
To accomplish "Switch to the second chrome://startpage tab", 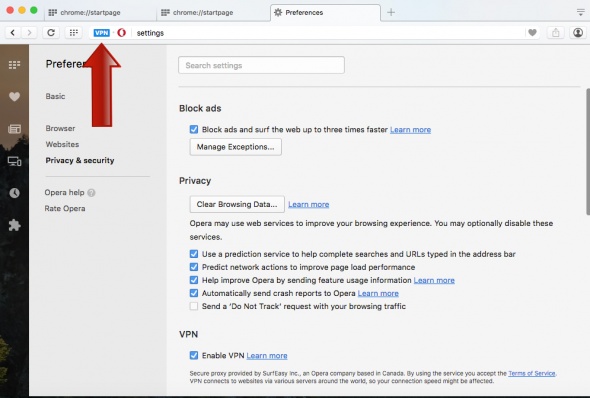I will 213,12.
